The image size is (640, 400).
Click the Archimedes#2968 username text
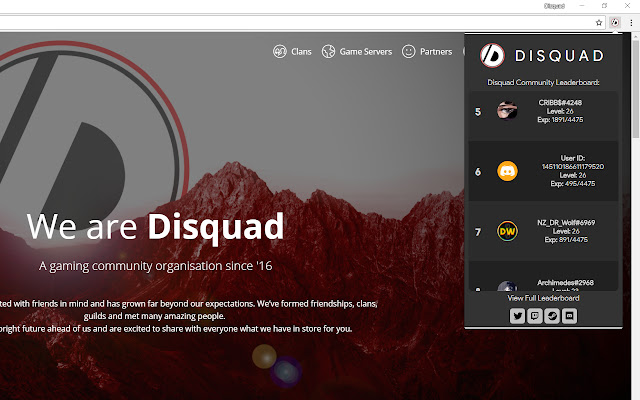point(565,282)
